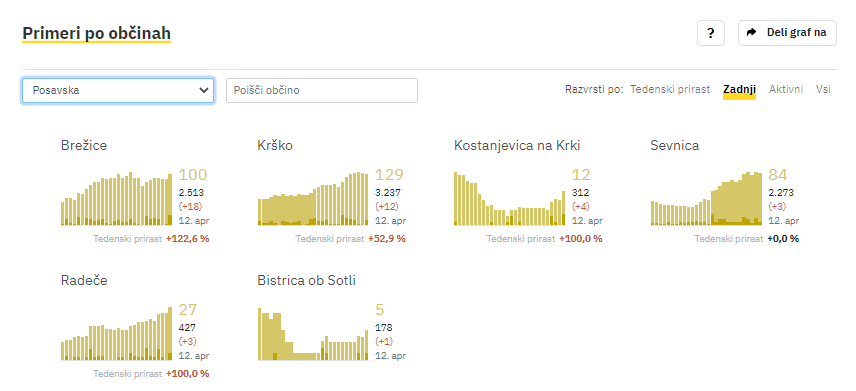The width and height of the screenshot is (856, 391).
Task: Select the Zadnji sort option
Action: [739, 89]
